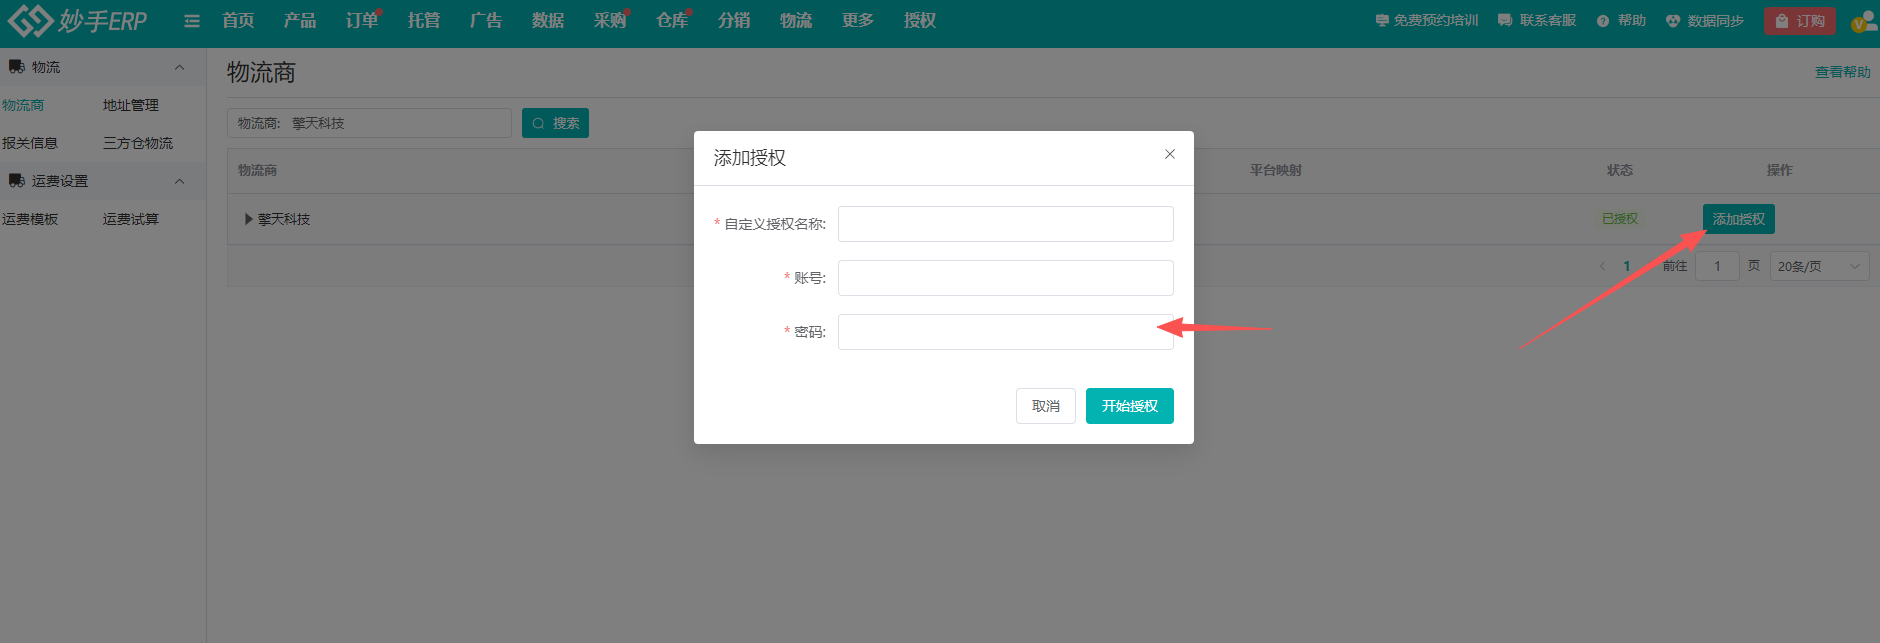The image size is (1880, 643).
Task: Click the 操作 column header
Action: click(1780, 170)
